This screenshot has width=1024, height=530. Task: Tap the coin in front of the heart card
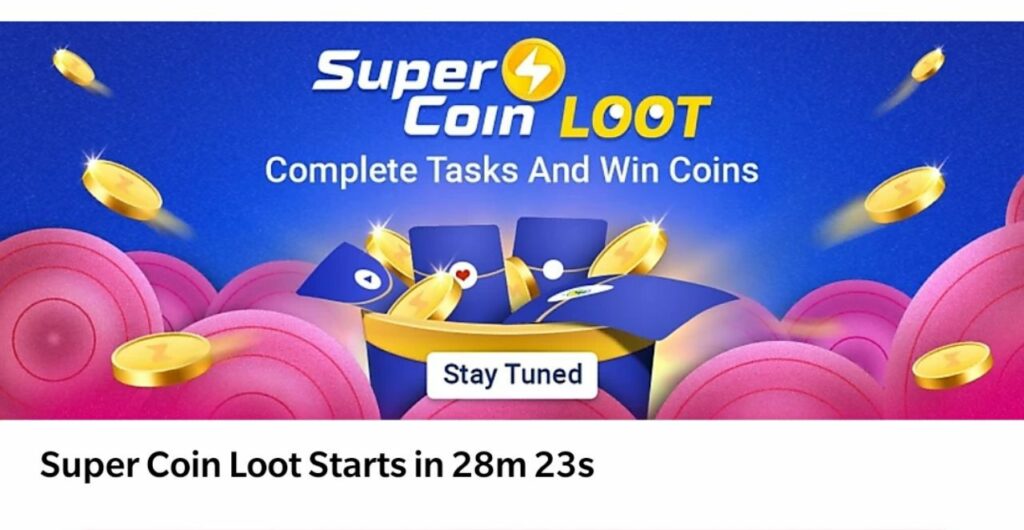tap(424, 297)
